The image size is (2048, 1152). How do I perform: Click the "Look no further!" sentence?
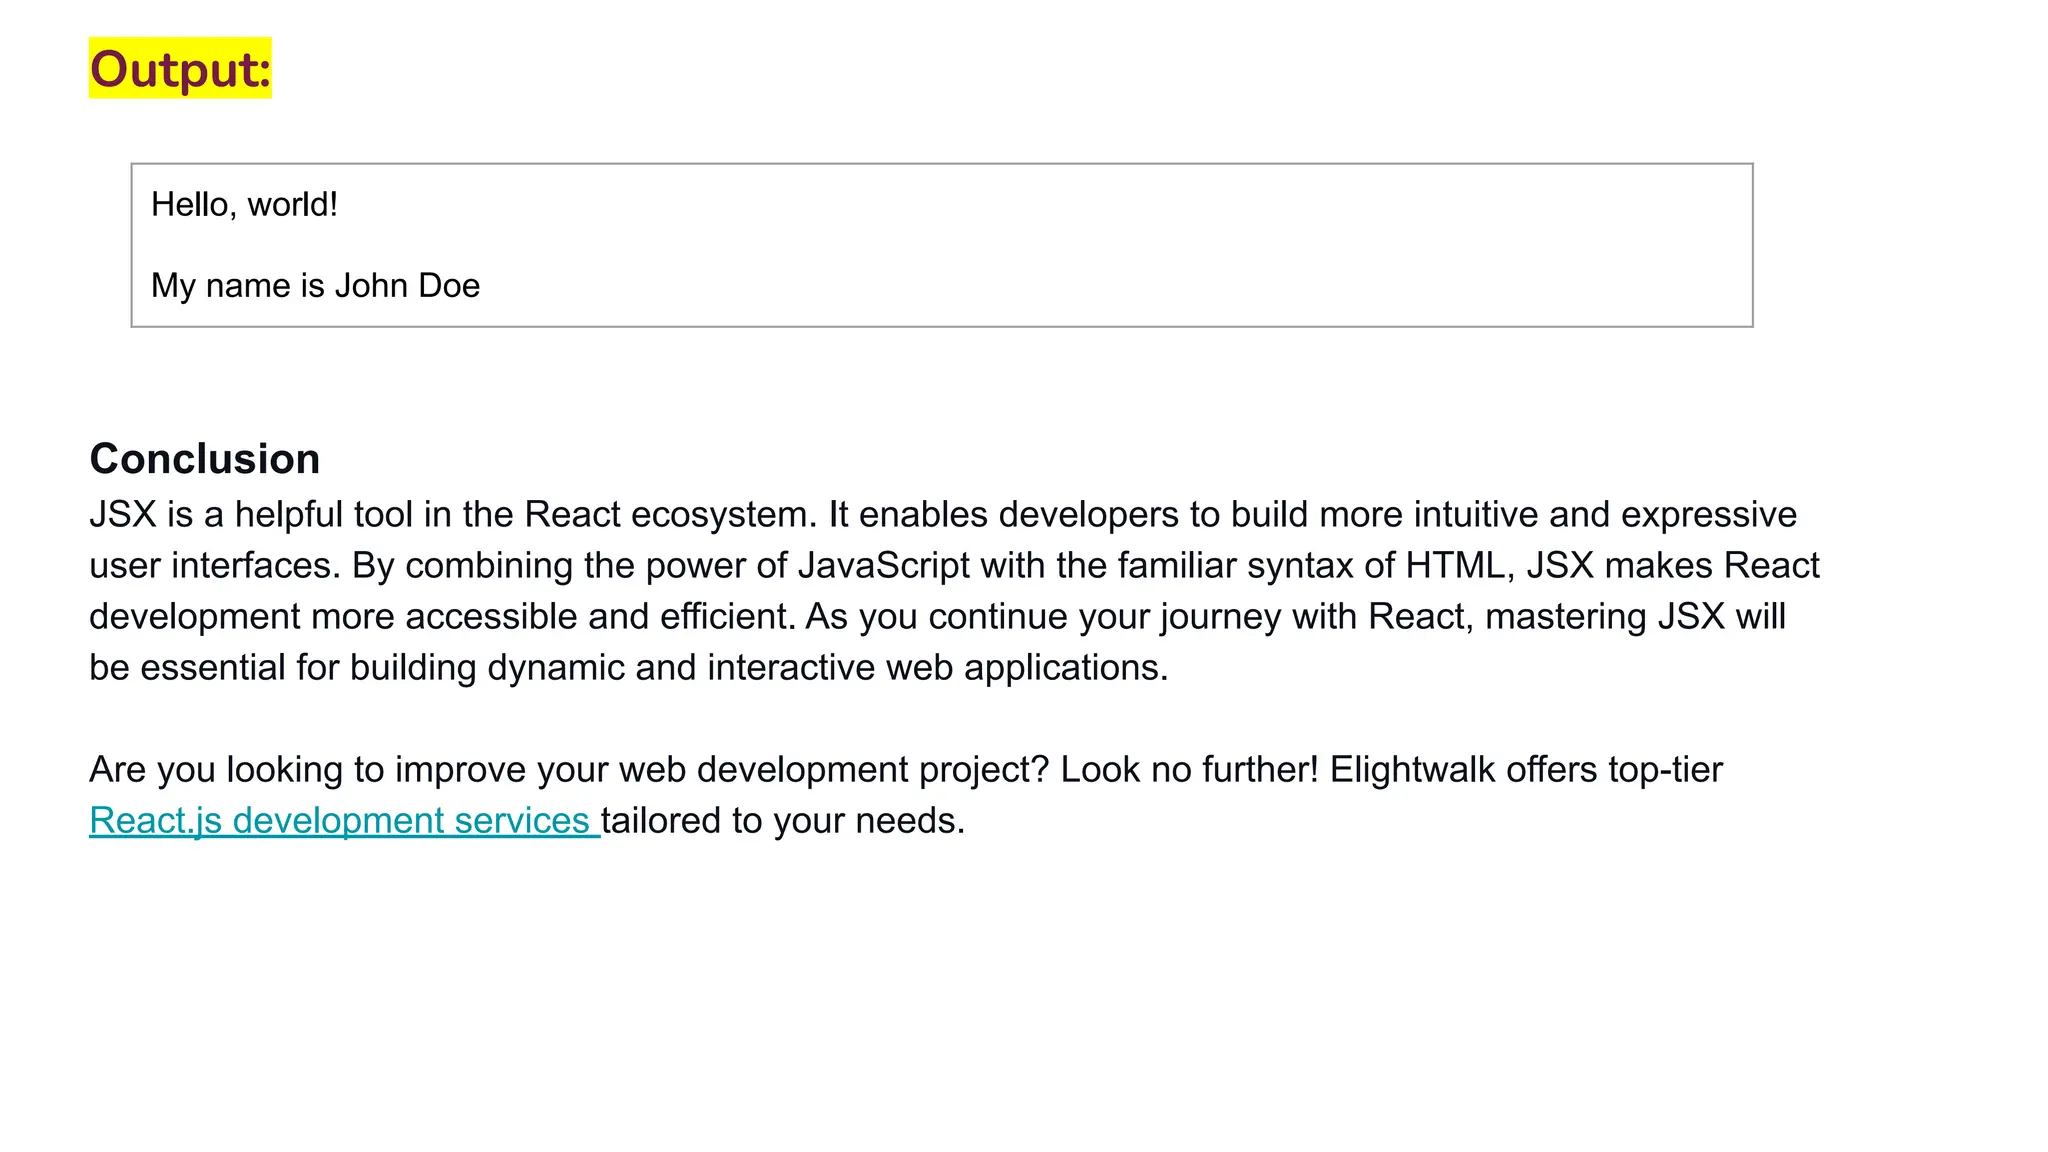tap(1190, 770)
